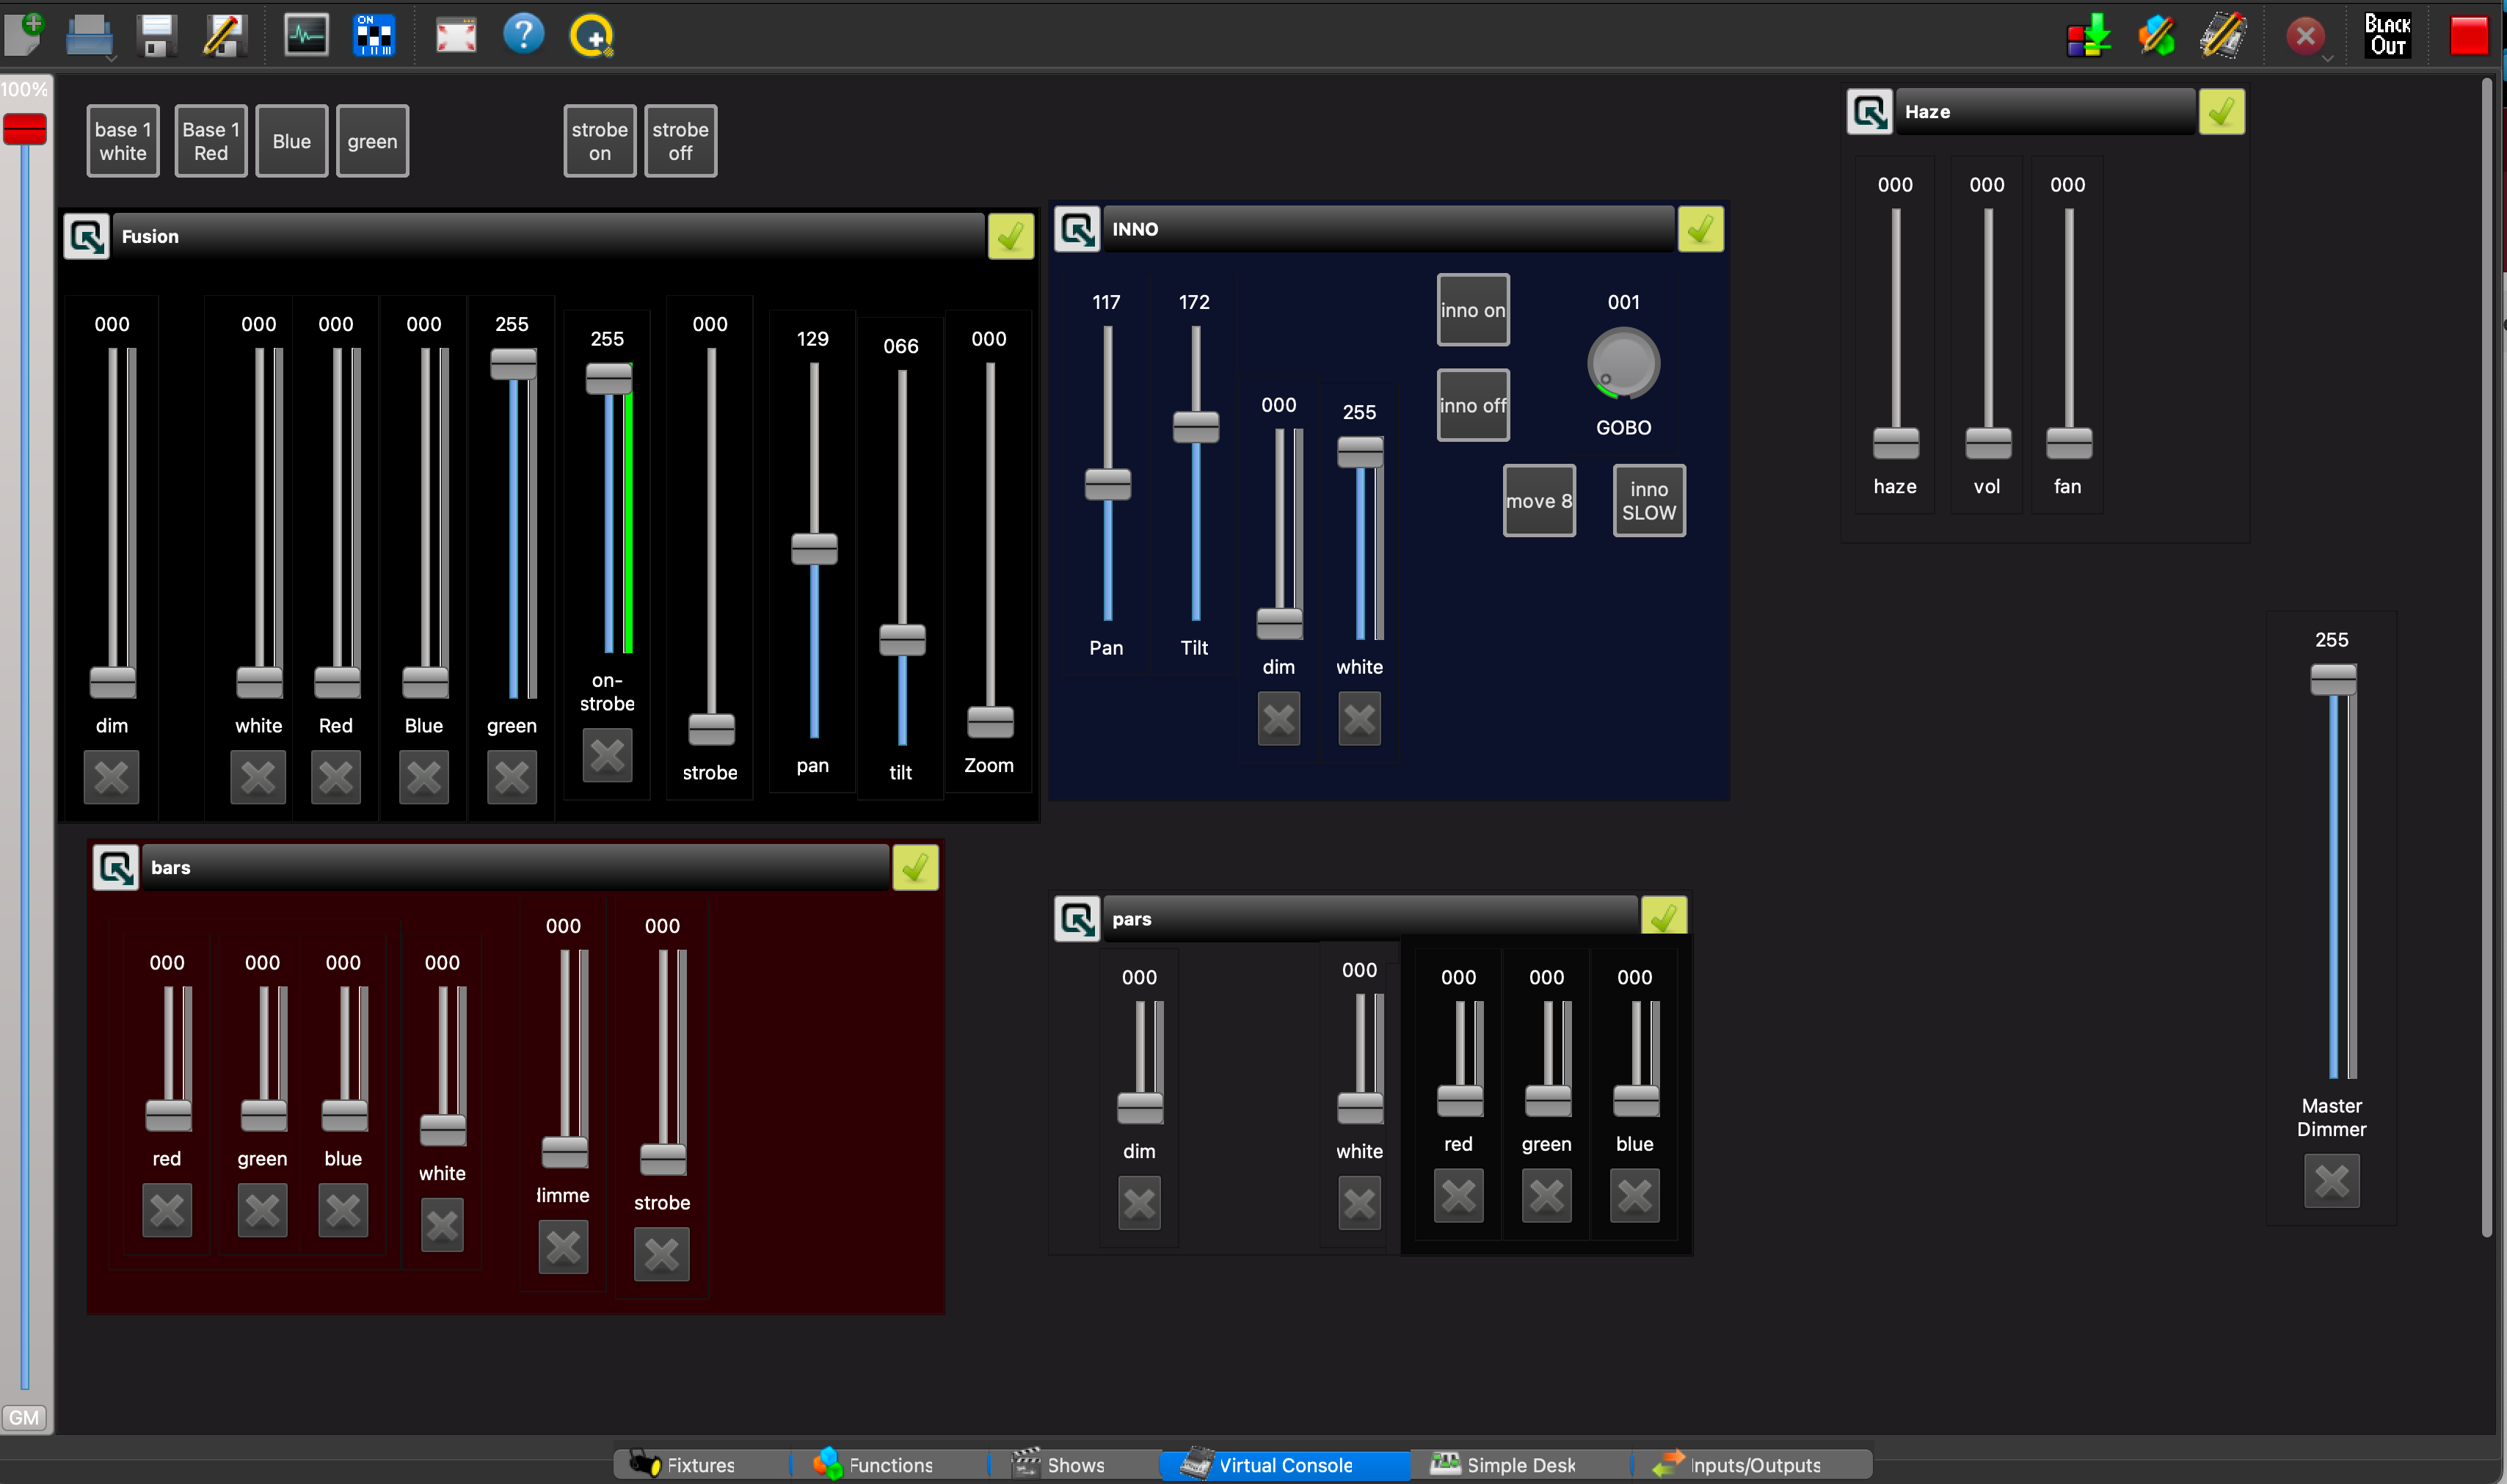Toggle the Haze frame enable checkmark
The image size is (2507, 1484).
(2221, 112)
